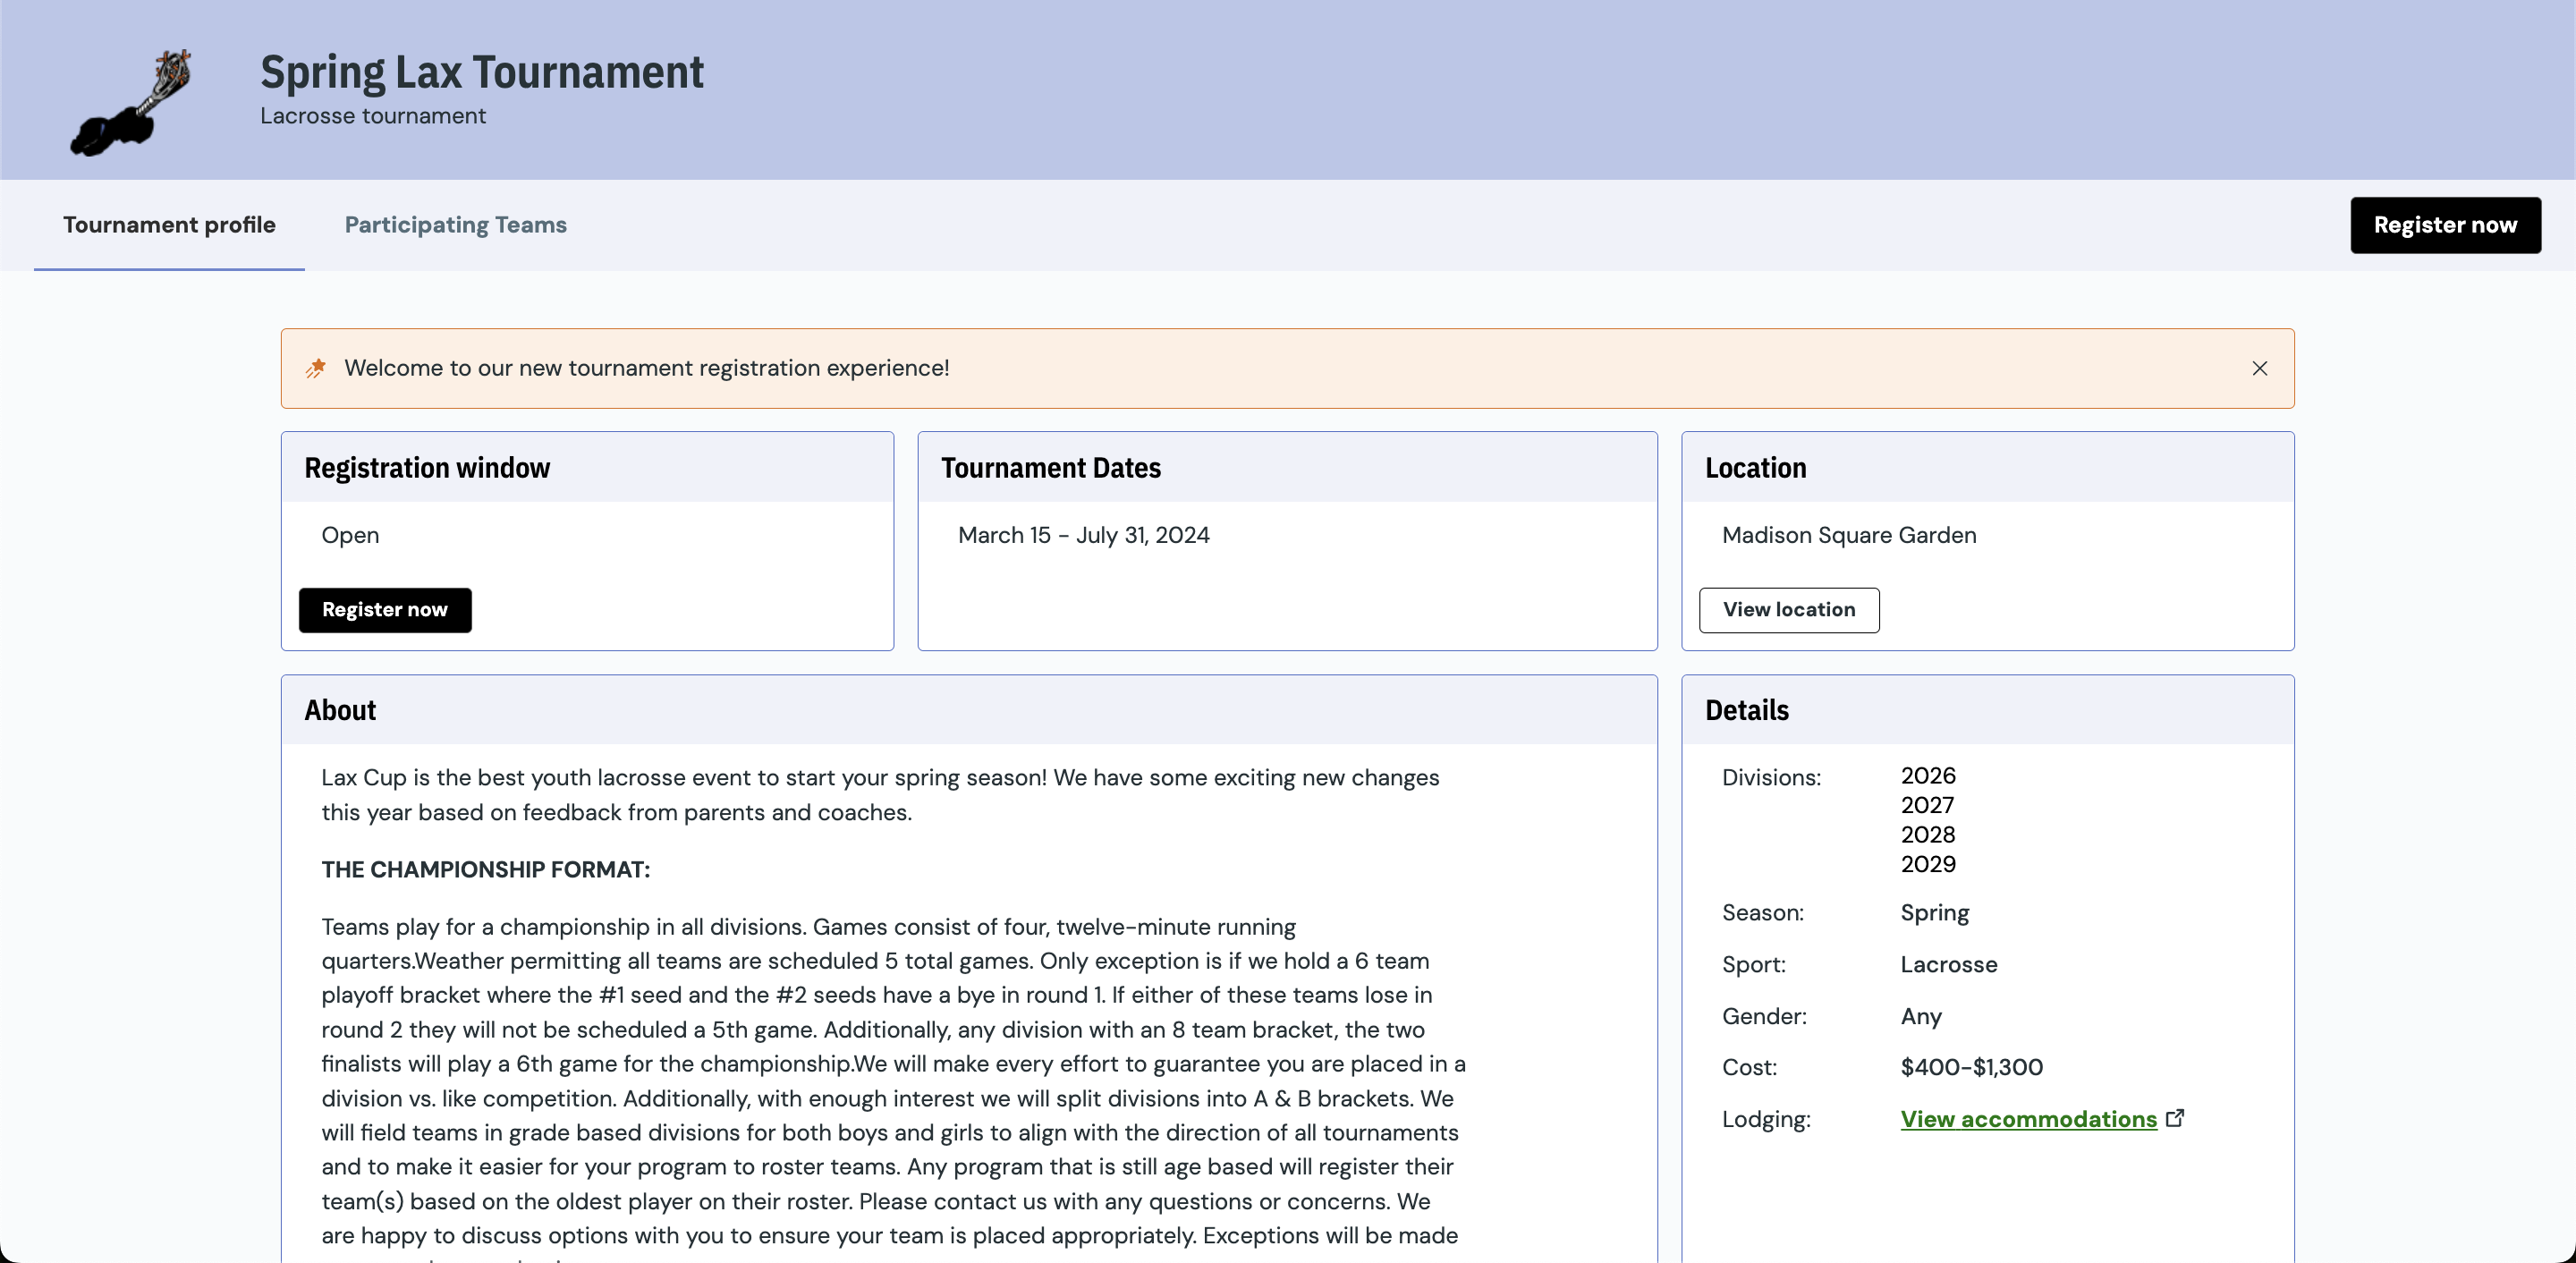Click the Registration window heading
Image resolution: width=2576 pixels, height=1263 pixels.
427,468
